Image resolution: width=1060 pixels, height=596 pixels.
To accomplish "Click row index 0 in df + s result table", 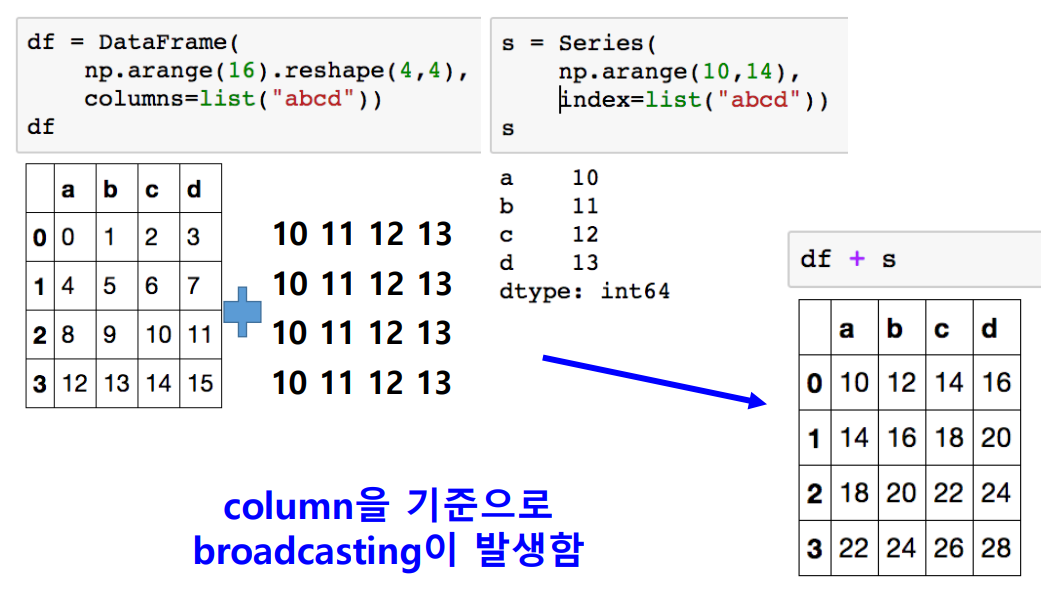I will coord(815,383).
